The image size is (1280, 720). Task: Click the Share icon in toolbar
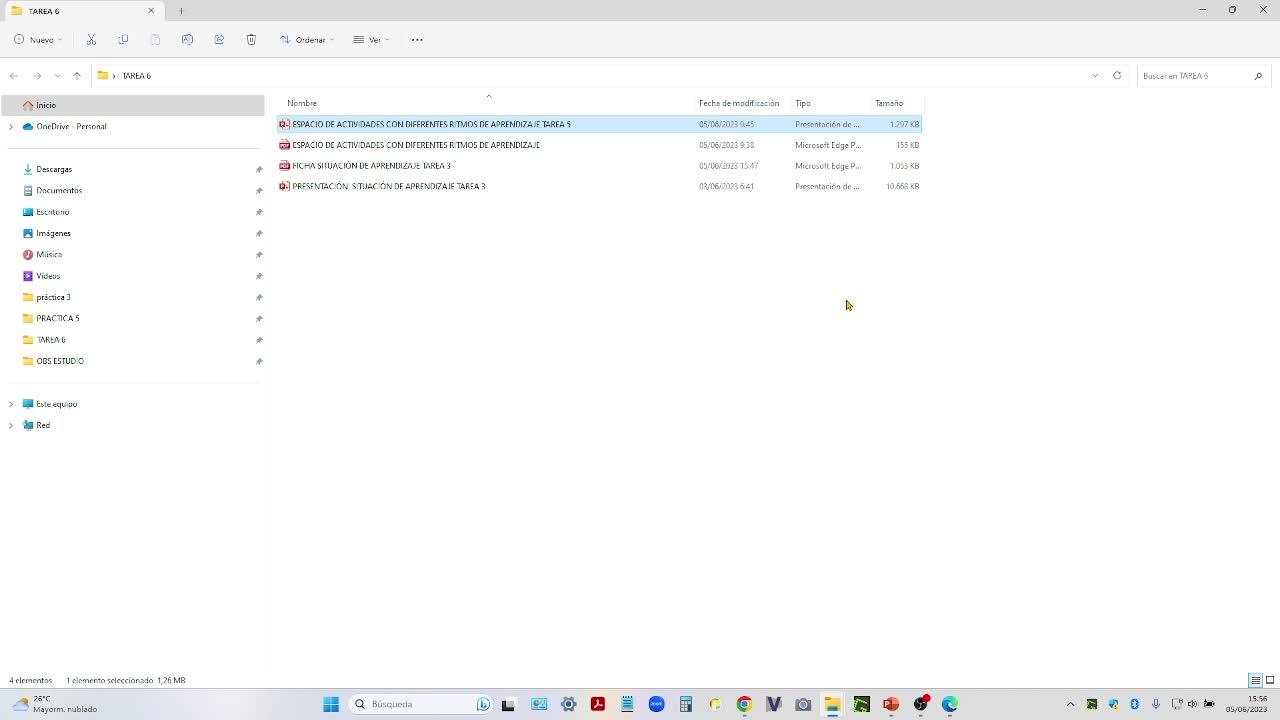click(219, 40)
